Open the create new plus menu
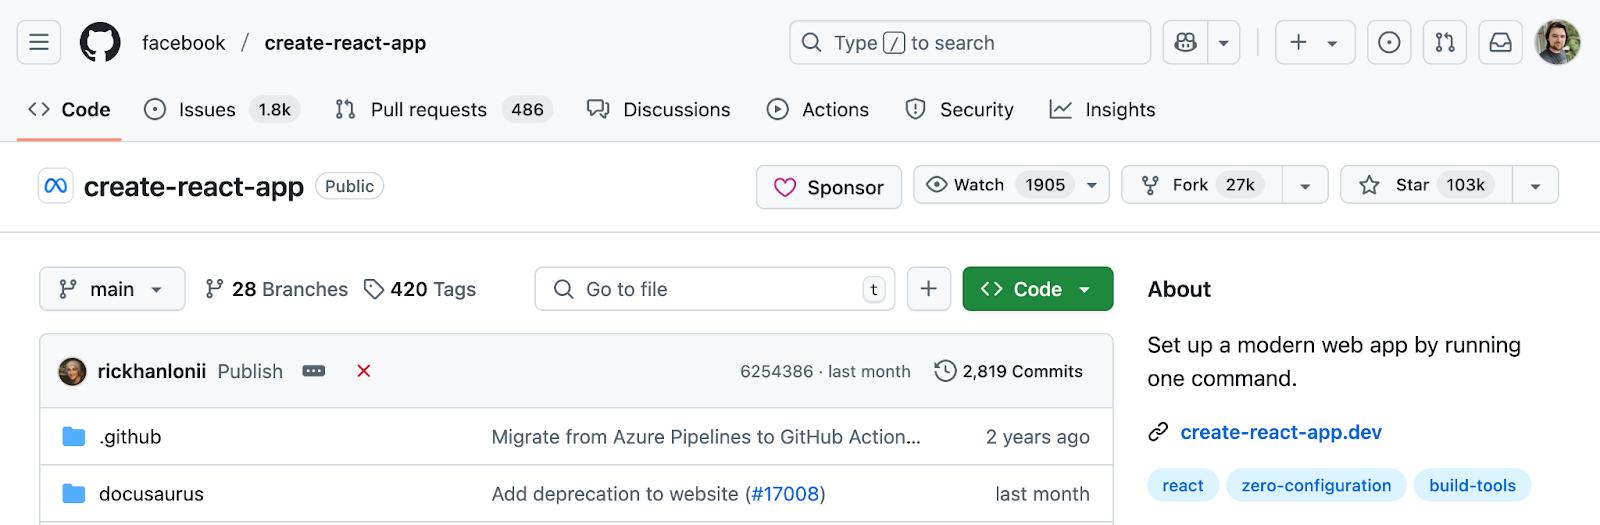The image size is (1600, 525). [1315, 42]
